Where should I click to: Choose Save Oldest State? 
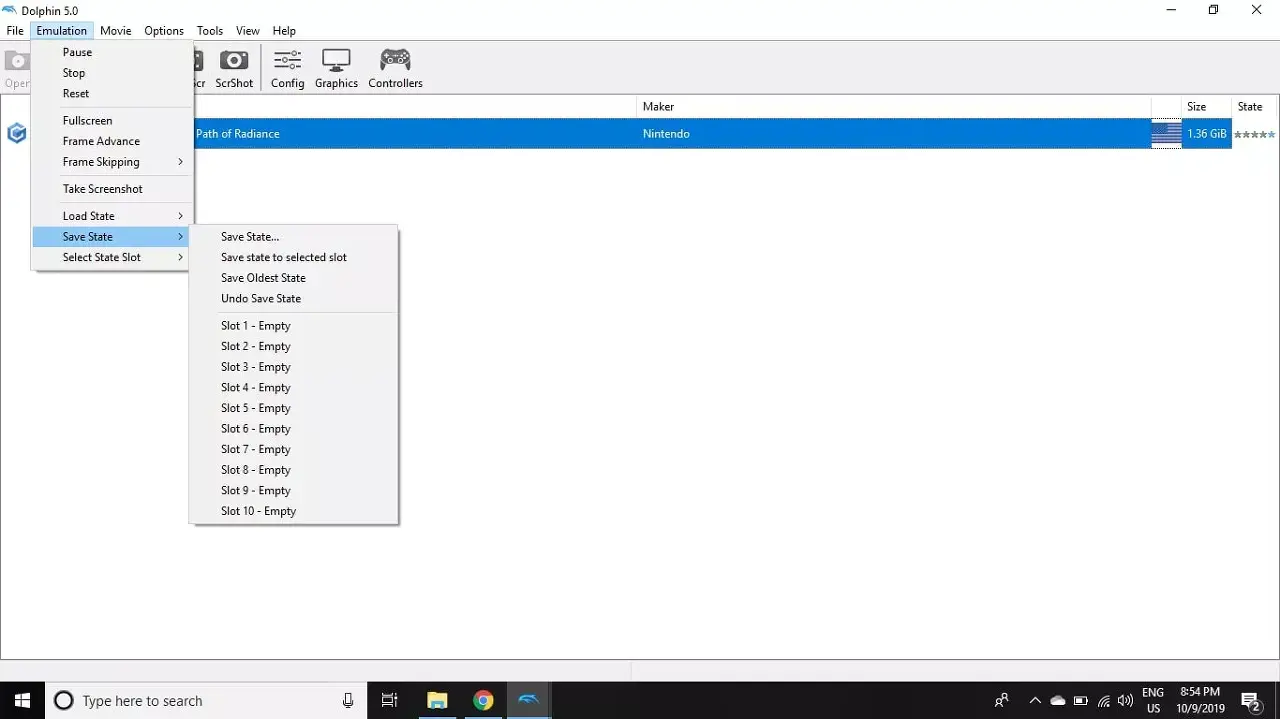tap(294, 278)
